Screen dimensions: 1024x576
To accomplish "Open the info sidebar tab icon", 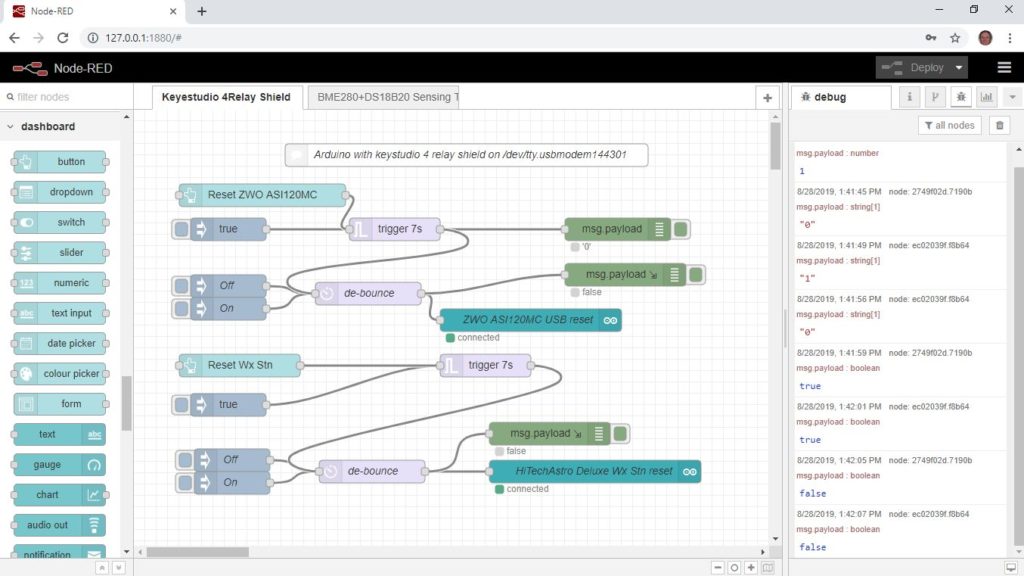I will coord(909,97).
